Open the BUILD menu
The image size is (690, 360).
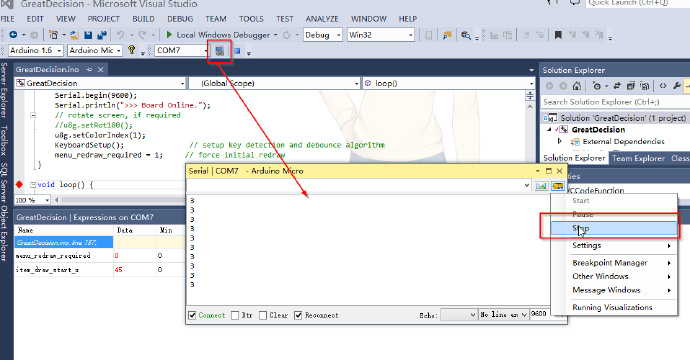(x=143, y=19)
